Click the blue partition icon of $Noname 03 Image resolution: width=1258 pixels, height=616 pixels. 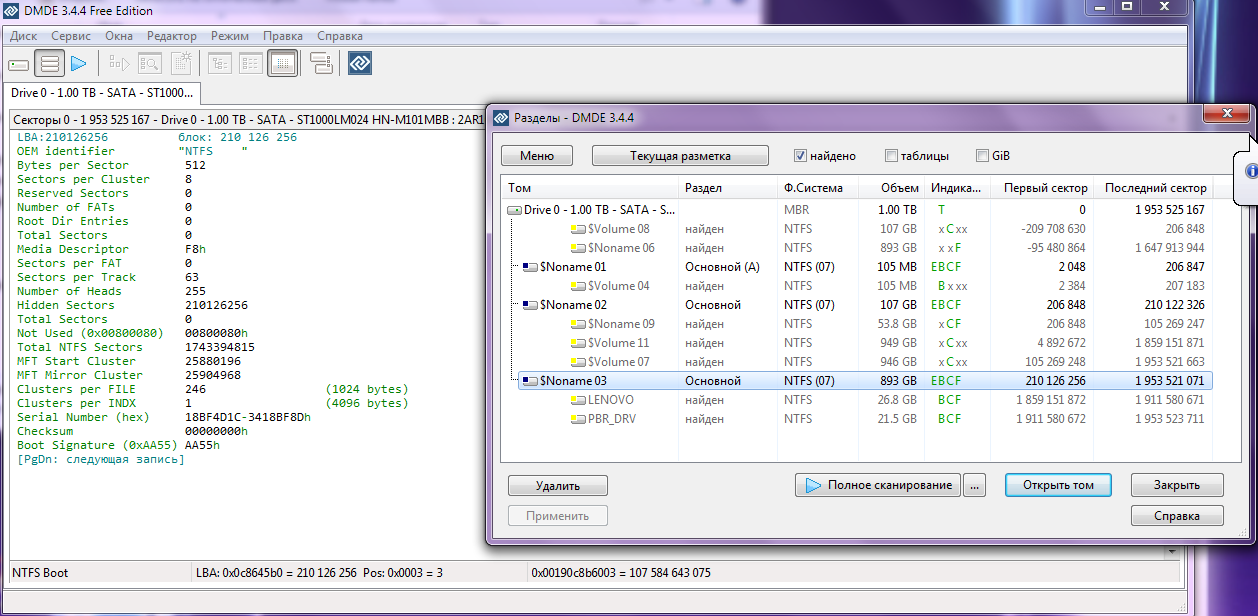[531, 381]
